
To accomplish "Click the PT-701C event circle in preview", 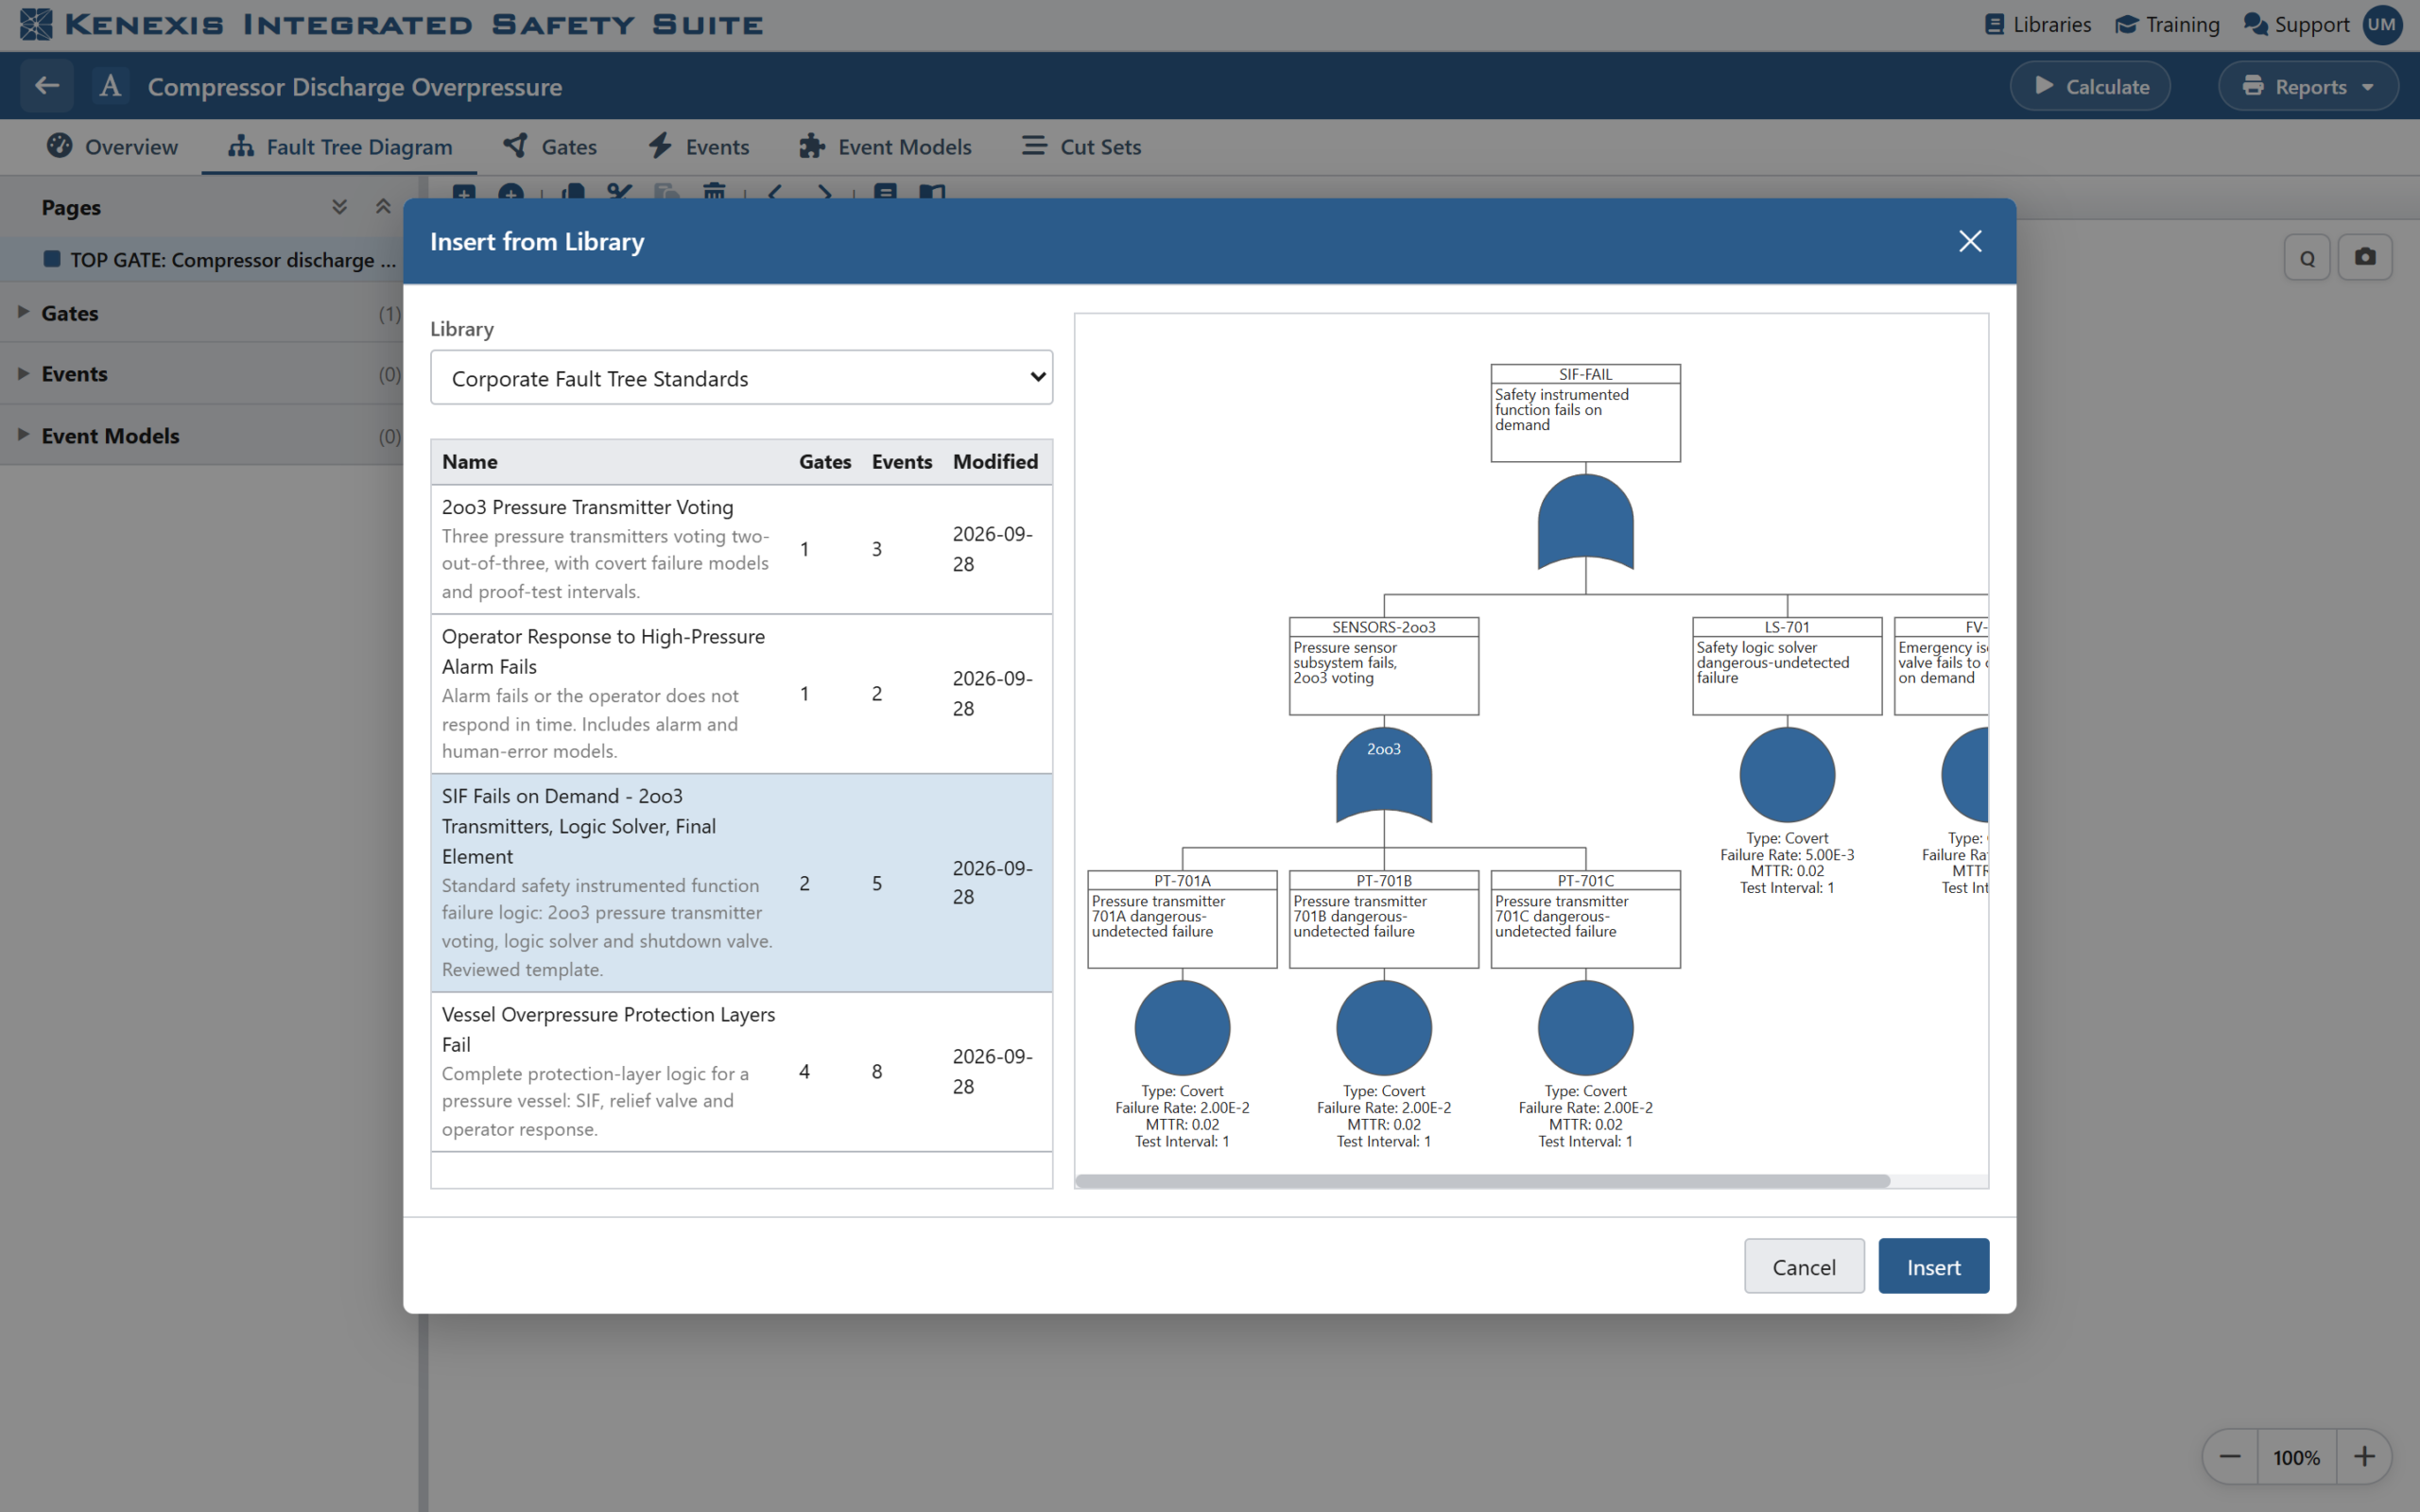I will (1585, 1028).
